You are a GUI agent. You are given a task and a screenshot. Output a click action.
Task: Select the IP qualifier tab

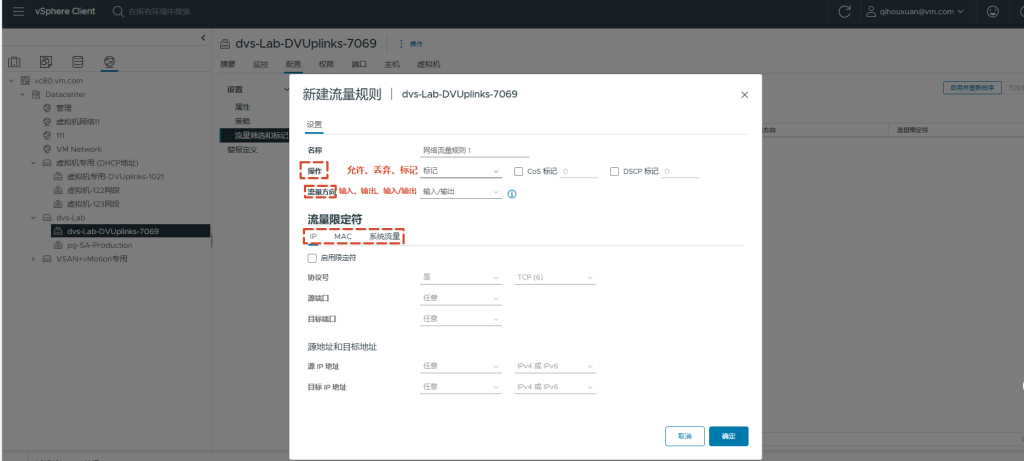313,236
